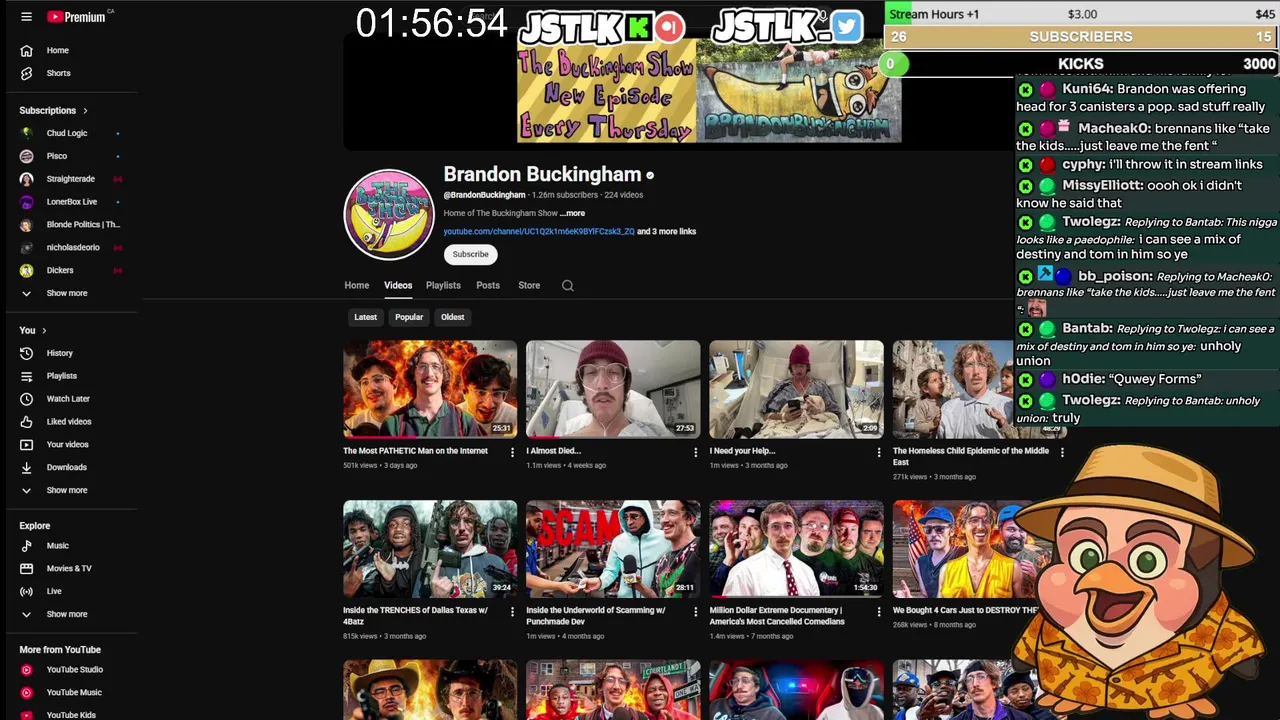Show more items under You

coord(67,490)
